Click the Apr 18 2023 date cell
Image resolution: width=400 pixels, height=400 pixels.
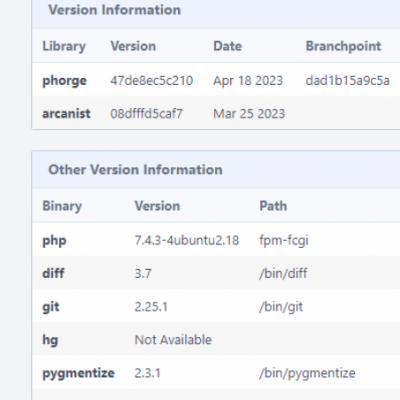[x=248, y=81]
